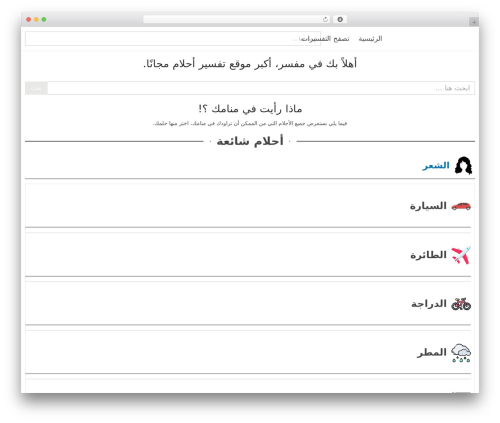
Task: Open the الطائرة dream entry
Action: coord(428,255)
